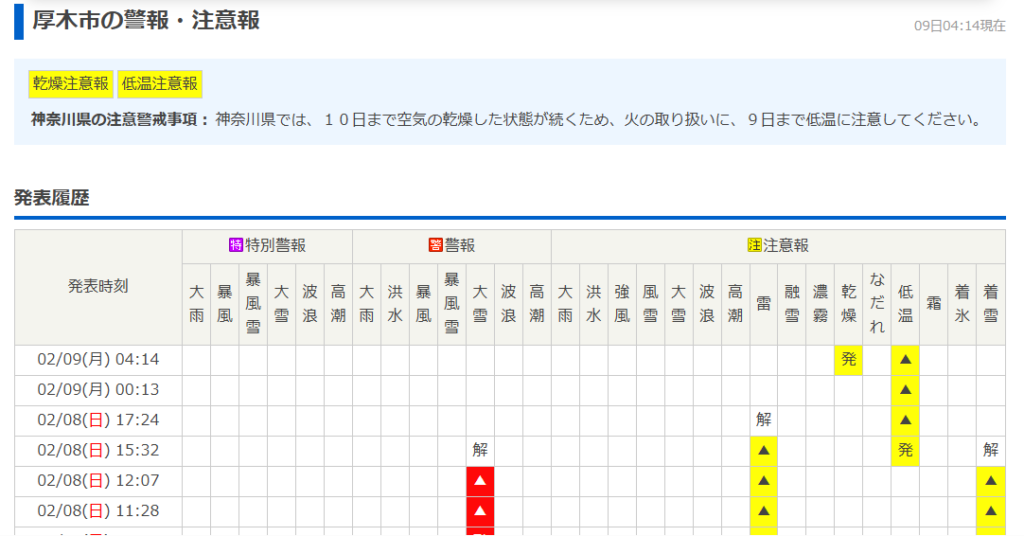Click the purple 特 special warning icon
1024x536 pixels.
point(236,246)
